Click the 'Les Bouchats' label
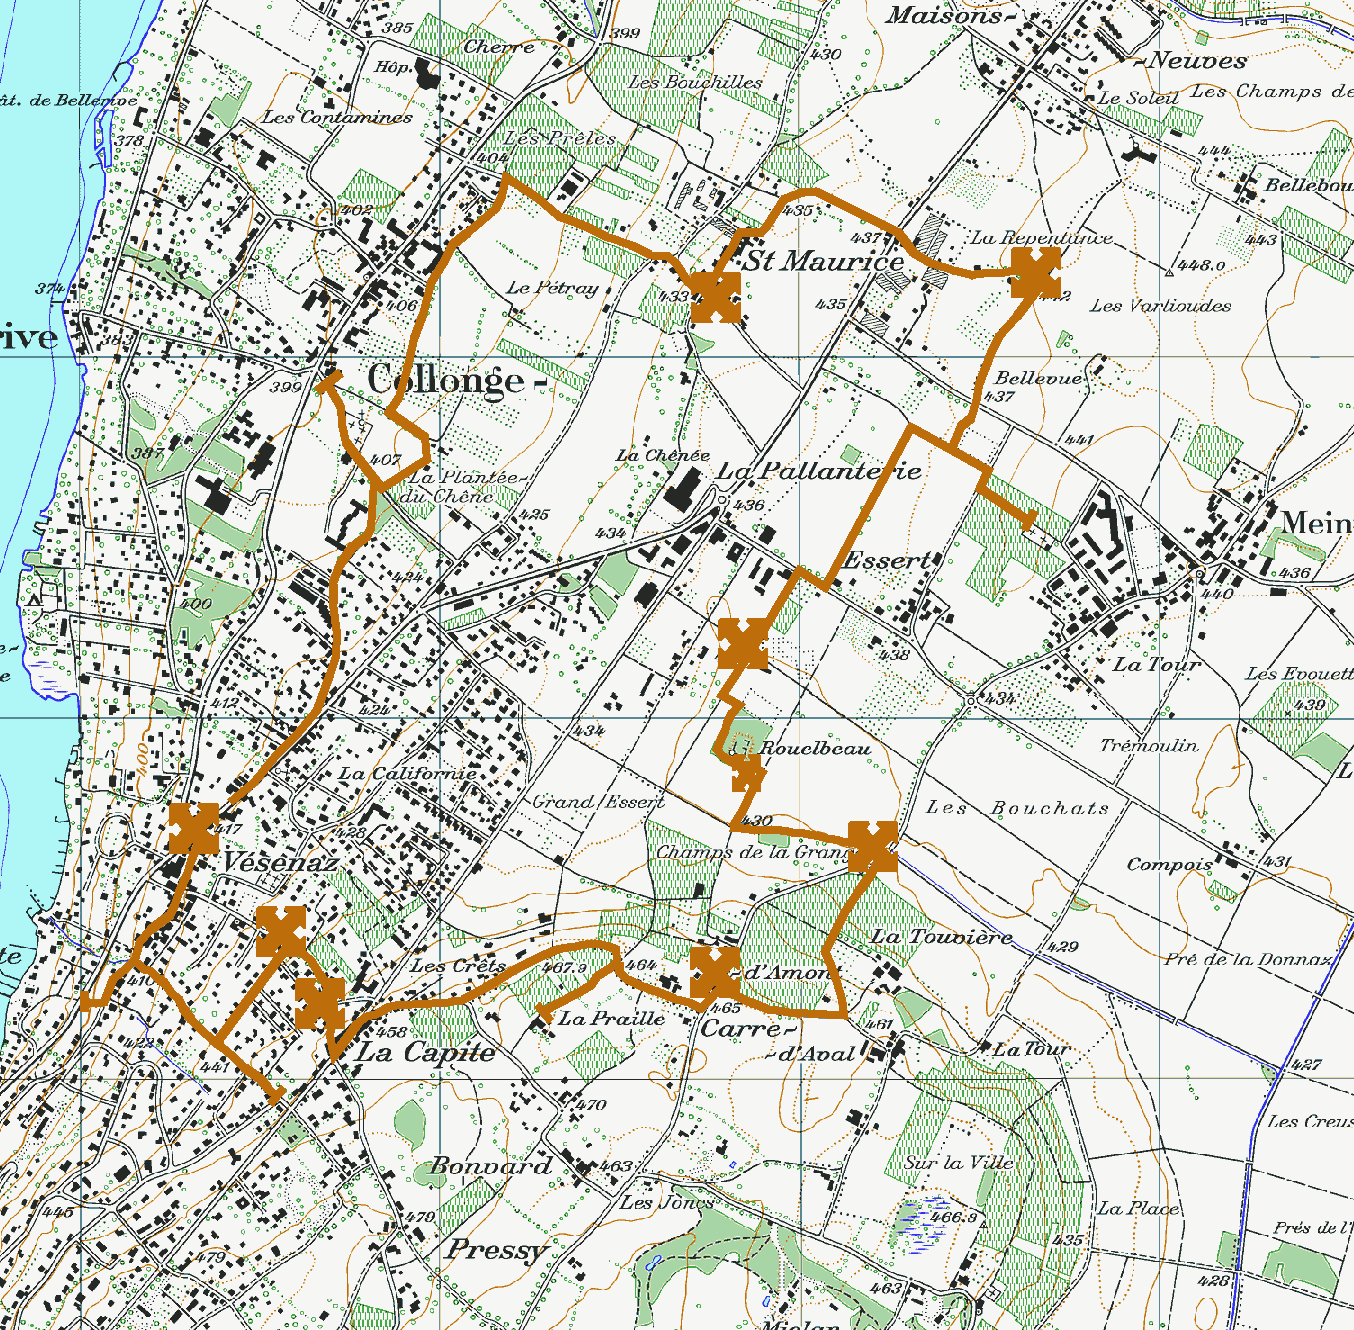Image resolution: width=1354 pixels, height=1330 pixels. 1017,808
